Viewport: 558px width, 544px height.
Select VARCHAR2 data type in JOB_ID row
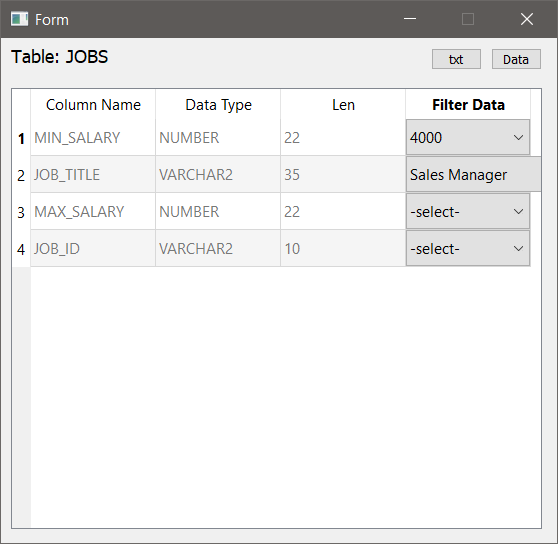point(218,248)
